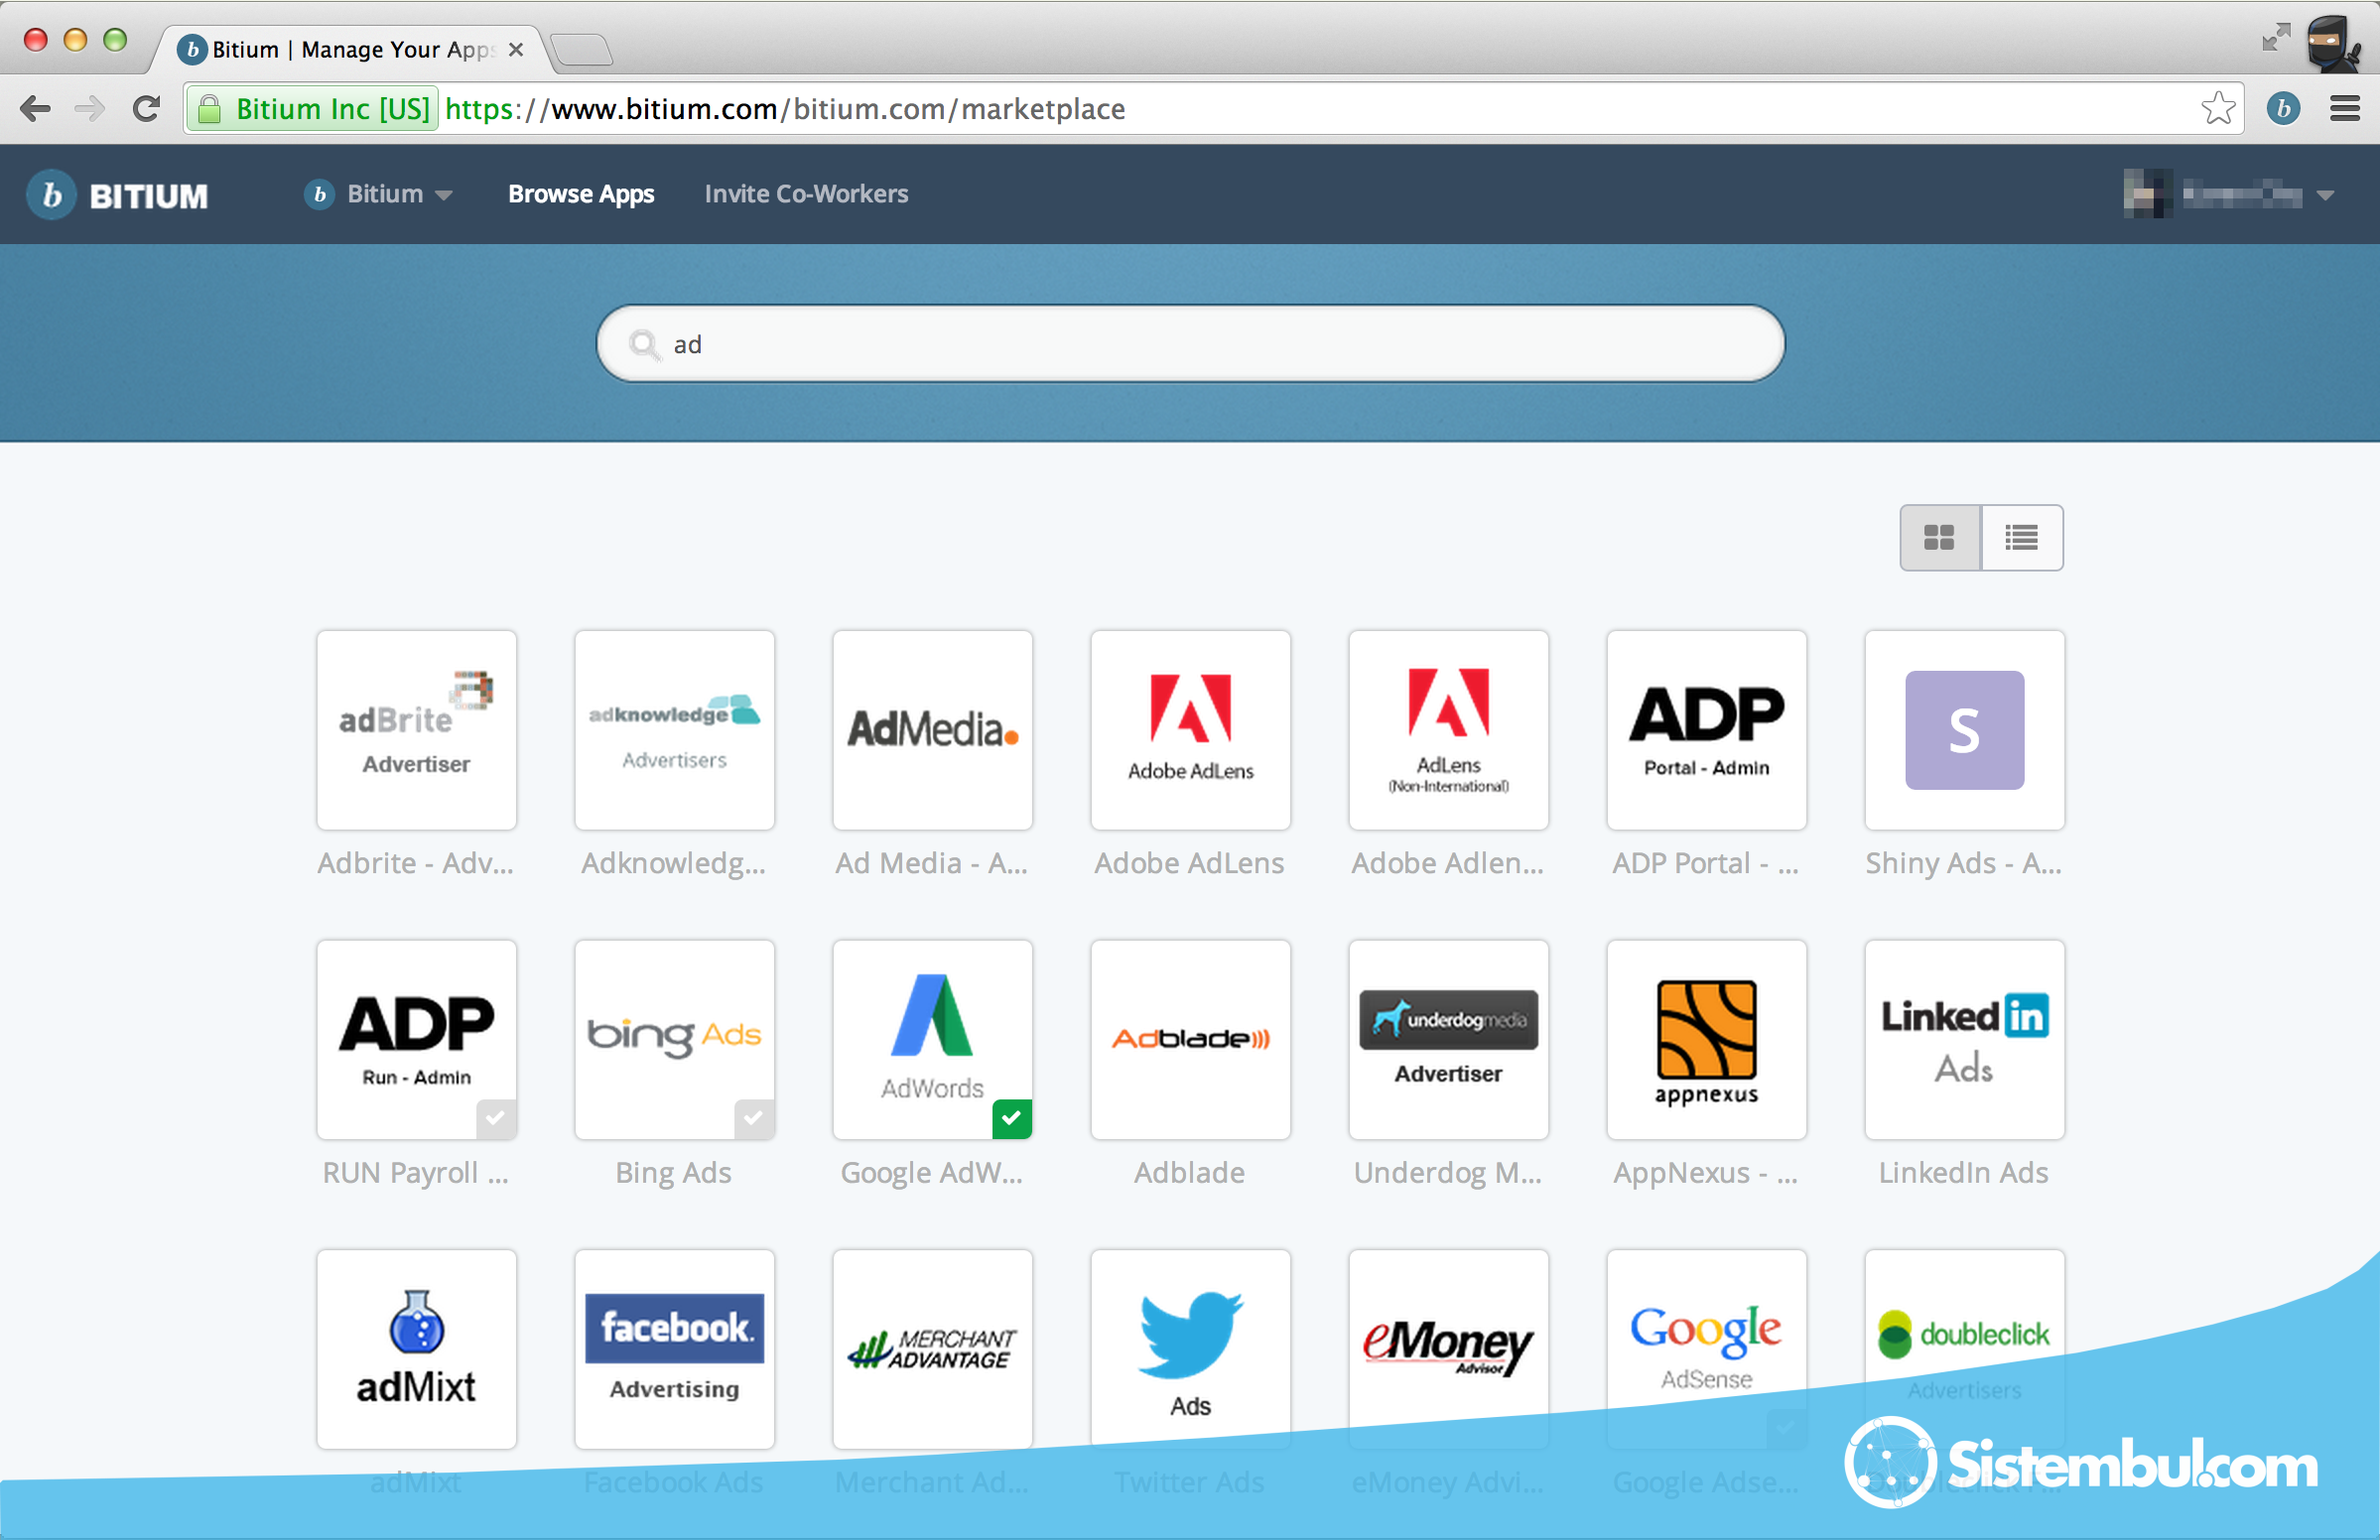Open the AdLens Non-International app tile
2380x1540 pixels.
coord(1448,730)
